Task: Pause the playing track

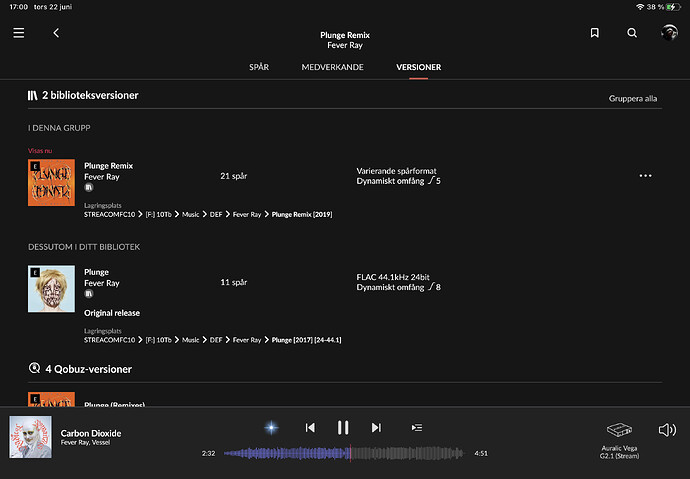Action: point(343,428)
